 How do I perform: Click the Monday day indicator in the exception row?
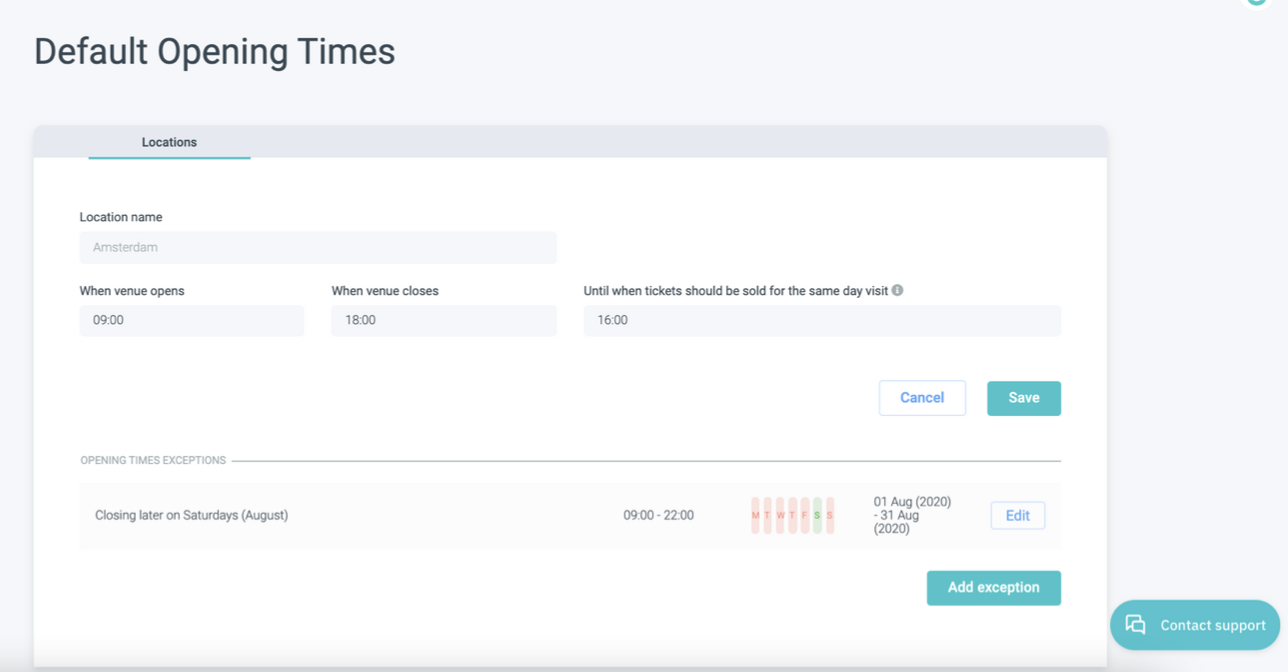coord(755,516)
